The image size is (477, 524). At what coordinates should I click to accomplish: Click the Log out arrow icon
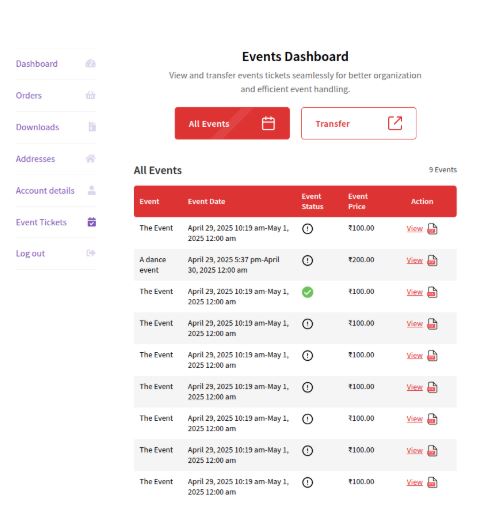(x=91, y=253)
